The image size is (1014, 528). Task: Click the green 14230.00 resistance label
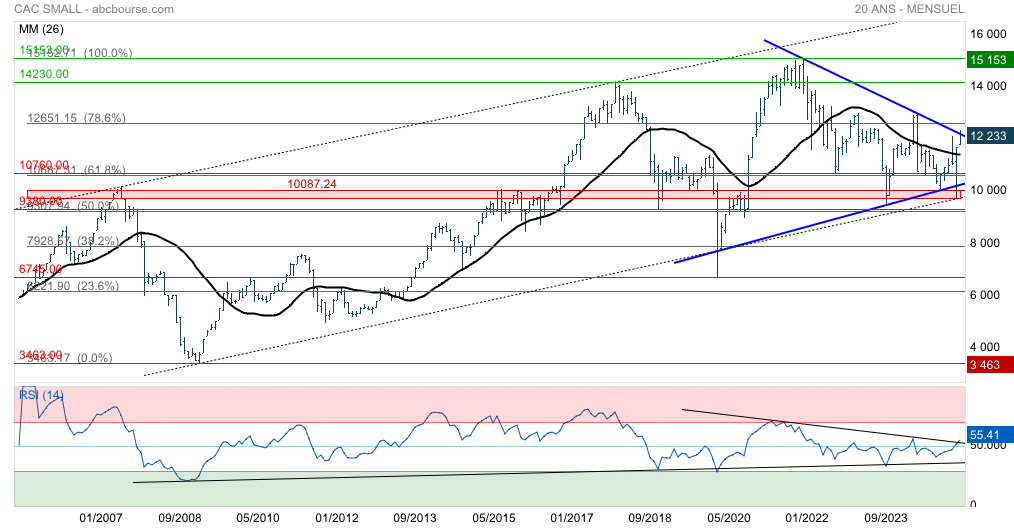tap(44, 74)
